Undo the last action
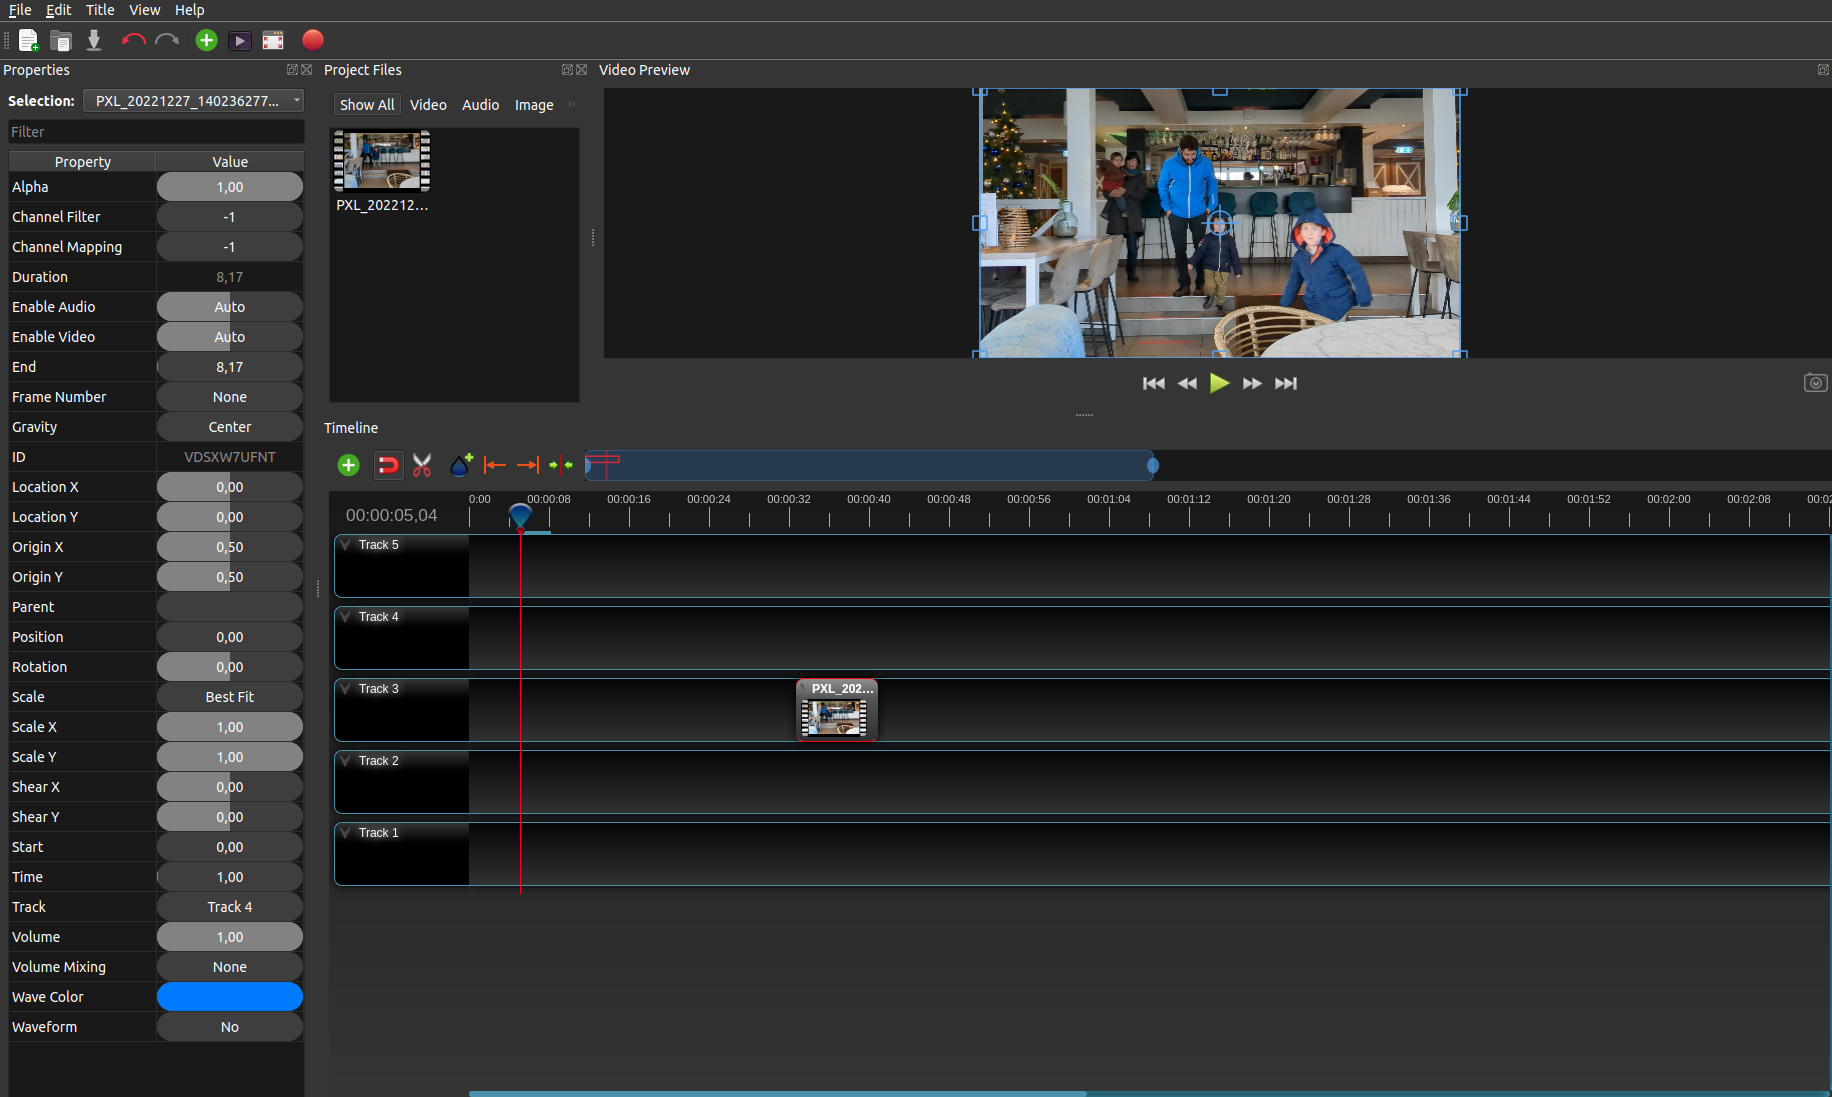 [133, 40]
